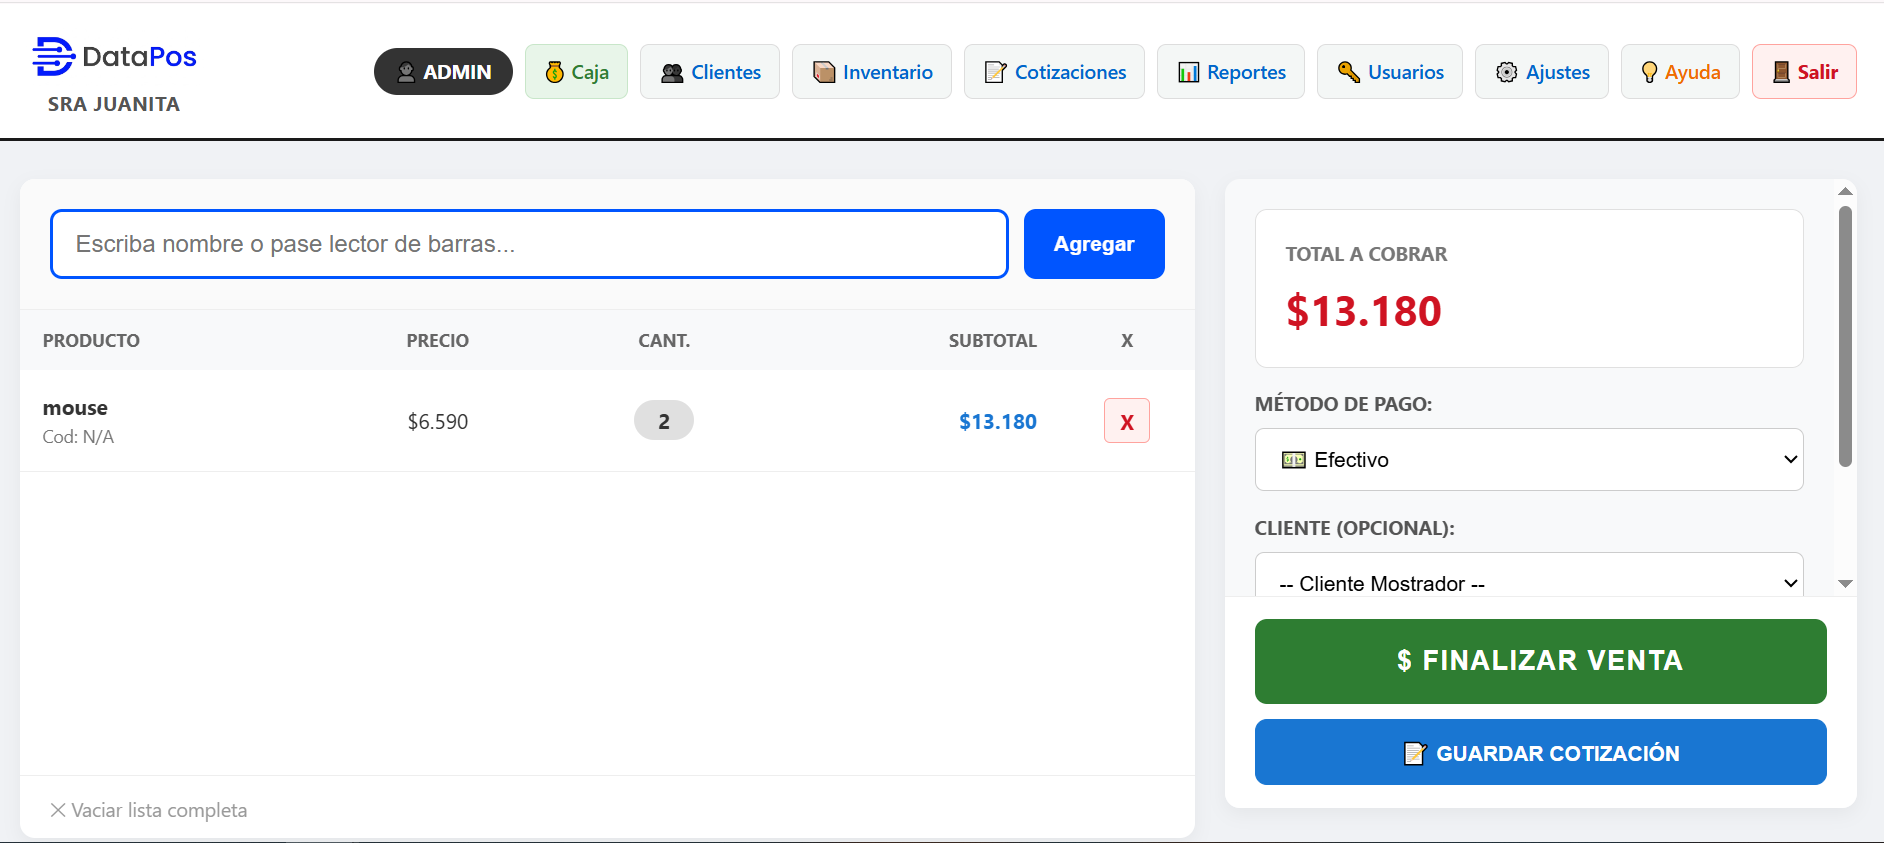The width and height of the screenshot is (1884, 843).
Task: Click the SUBTOTAL column header
Action: coord(993,341)
